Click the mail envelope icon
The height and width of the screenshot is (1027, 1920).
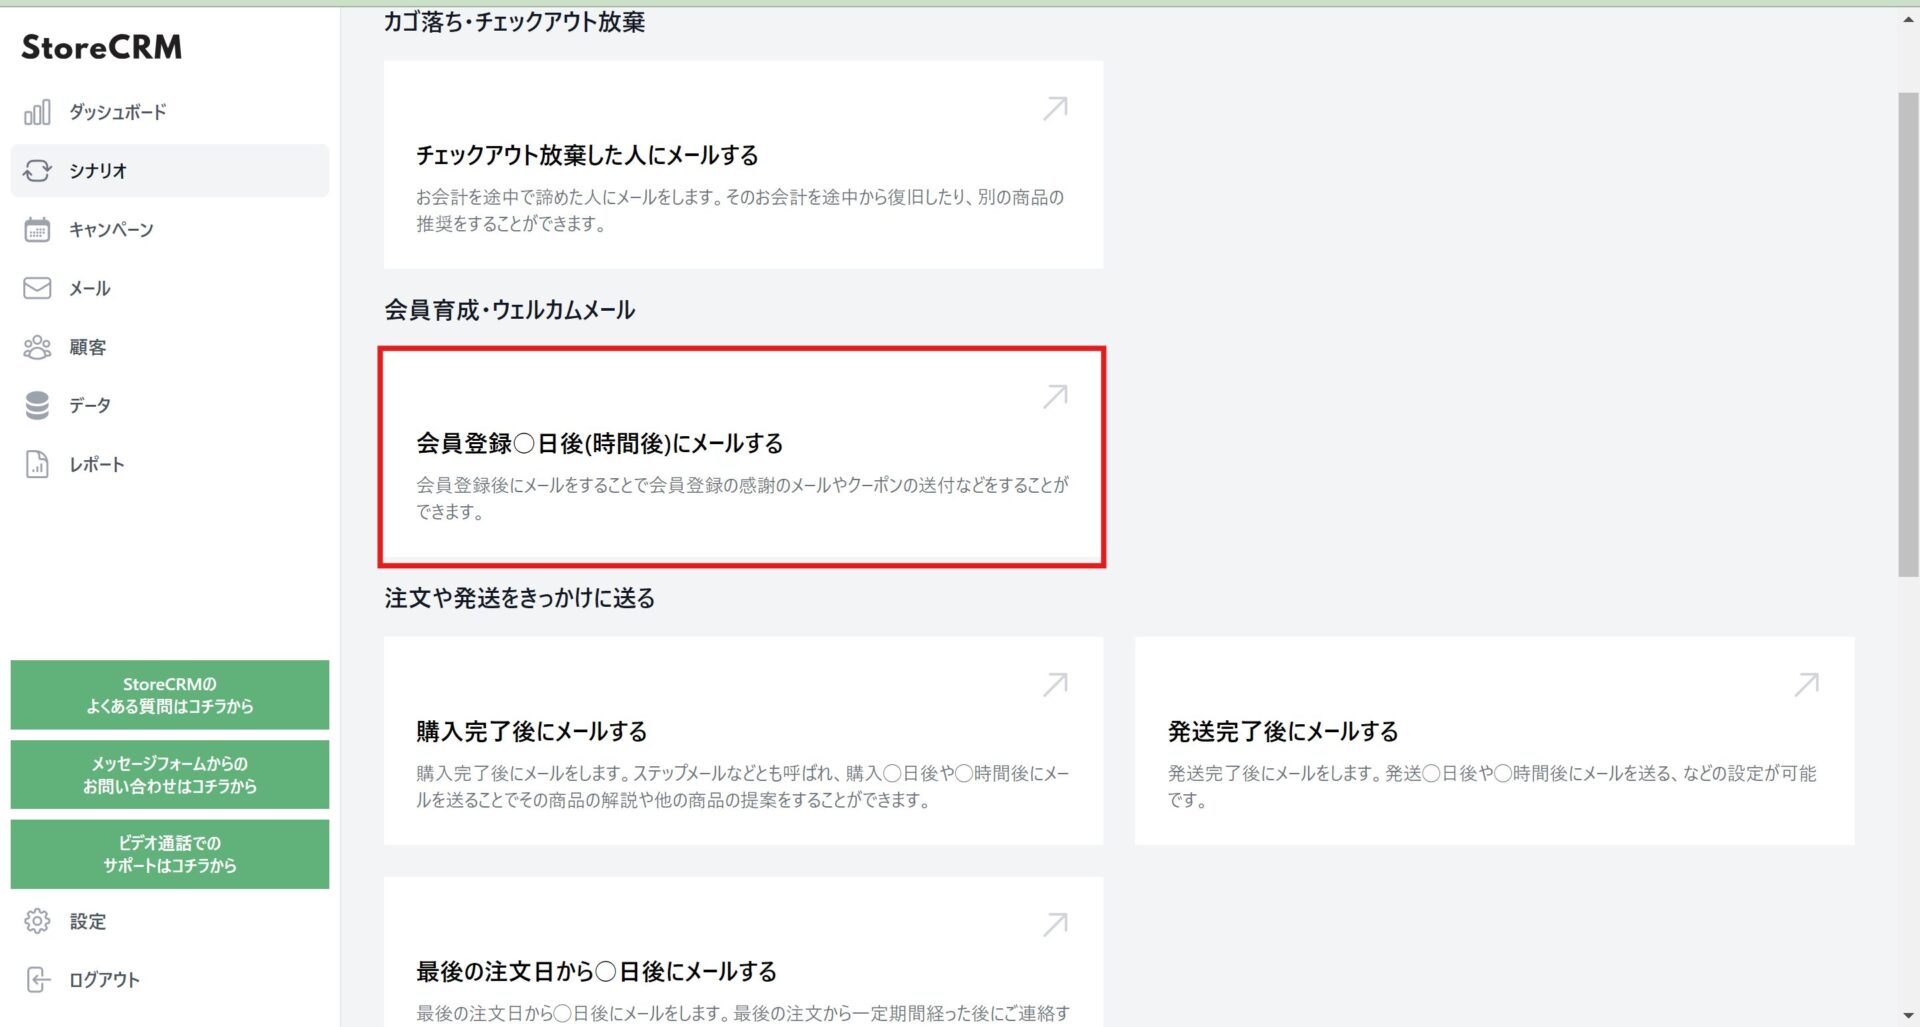click(37, 288)
